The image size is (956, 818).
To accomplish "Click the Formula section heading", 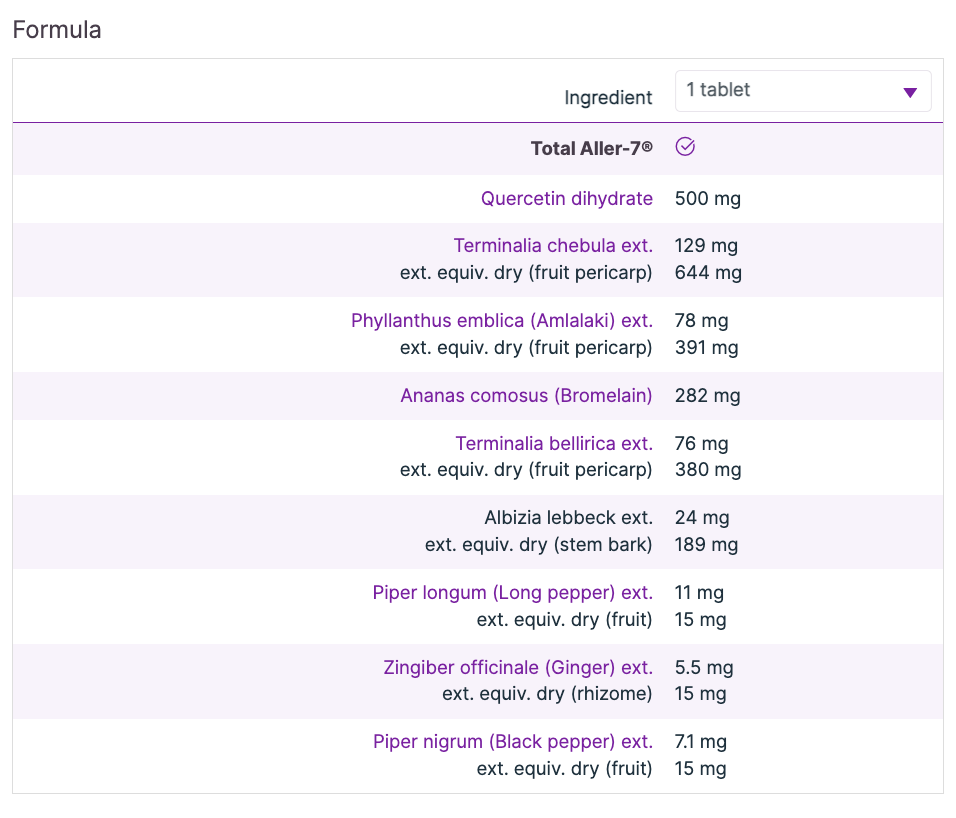I will (x=57, y=29).
